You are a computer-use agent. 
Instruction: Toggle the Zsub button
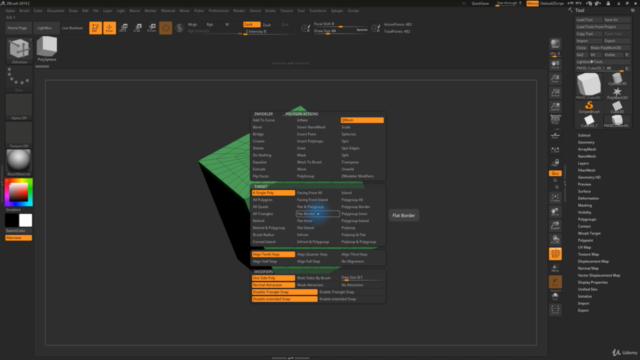point(268,24)
